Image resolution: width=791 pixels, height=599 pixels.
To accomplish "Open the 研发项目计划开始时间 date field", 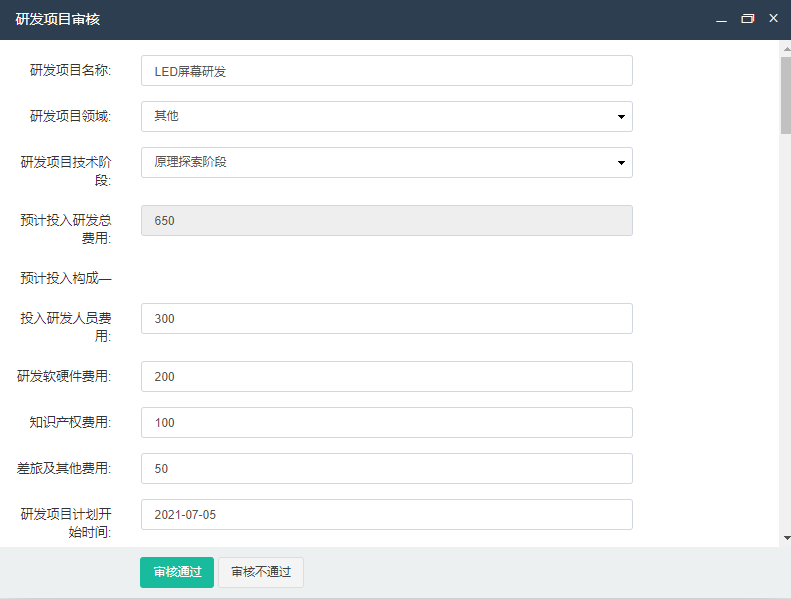I will click(x=386, y=514).
